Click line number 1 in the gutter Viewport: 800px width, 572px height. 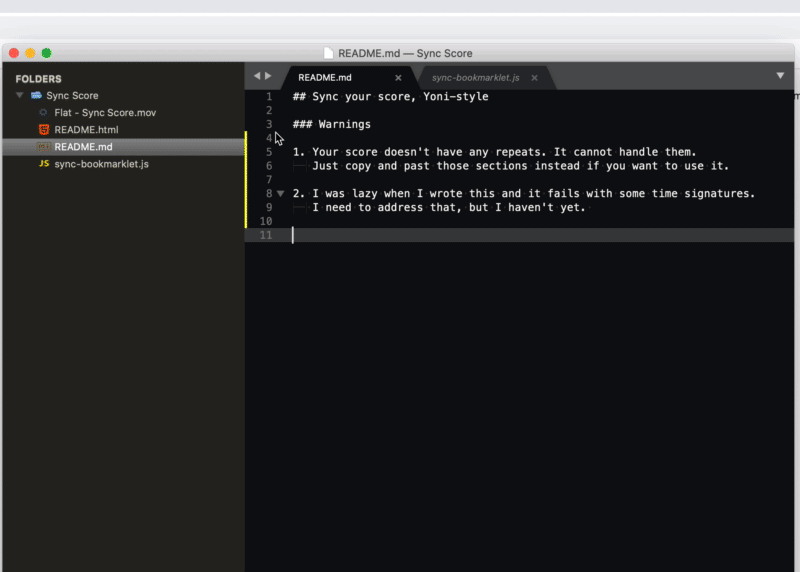click(269, 96)
